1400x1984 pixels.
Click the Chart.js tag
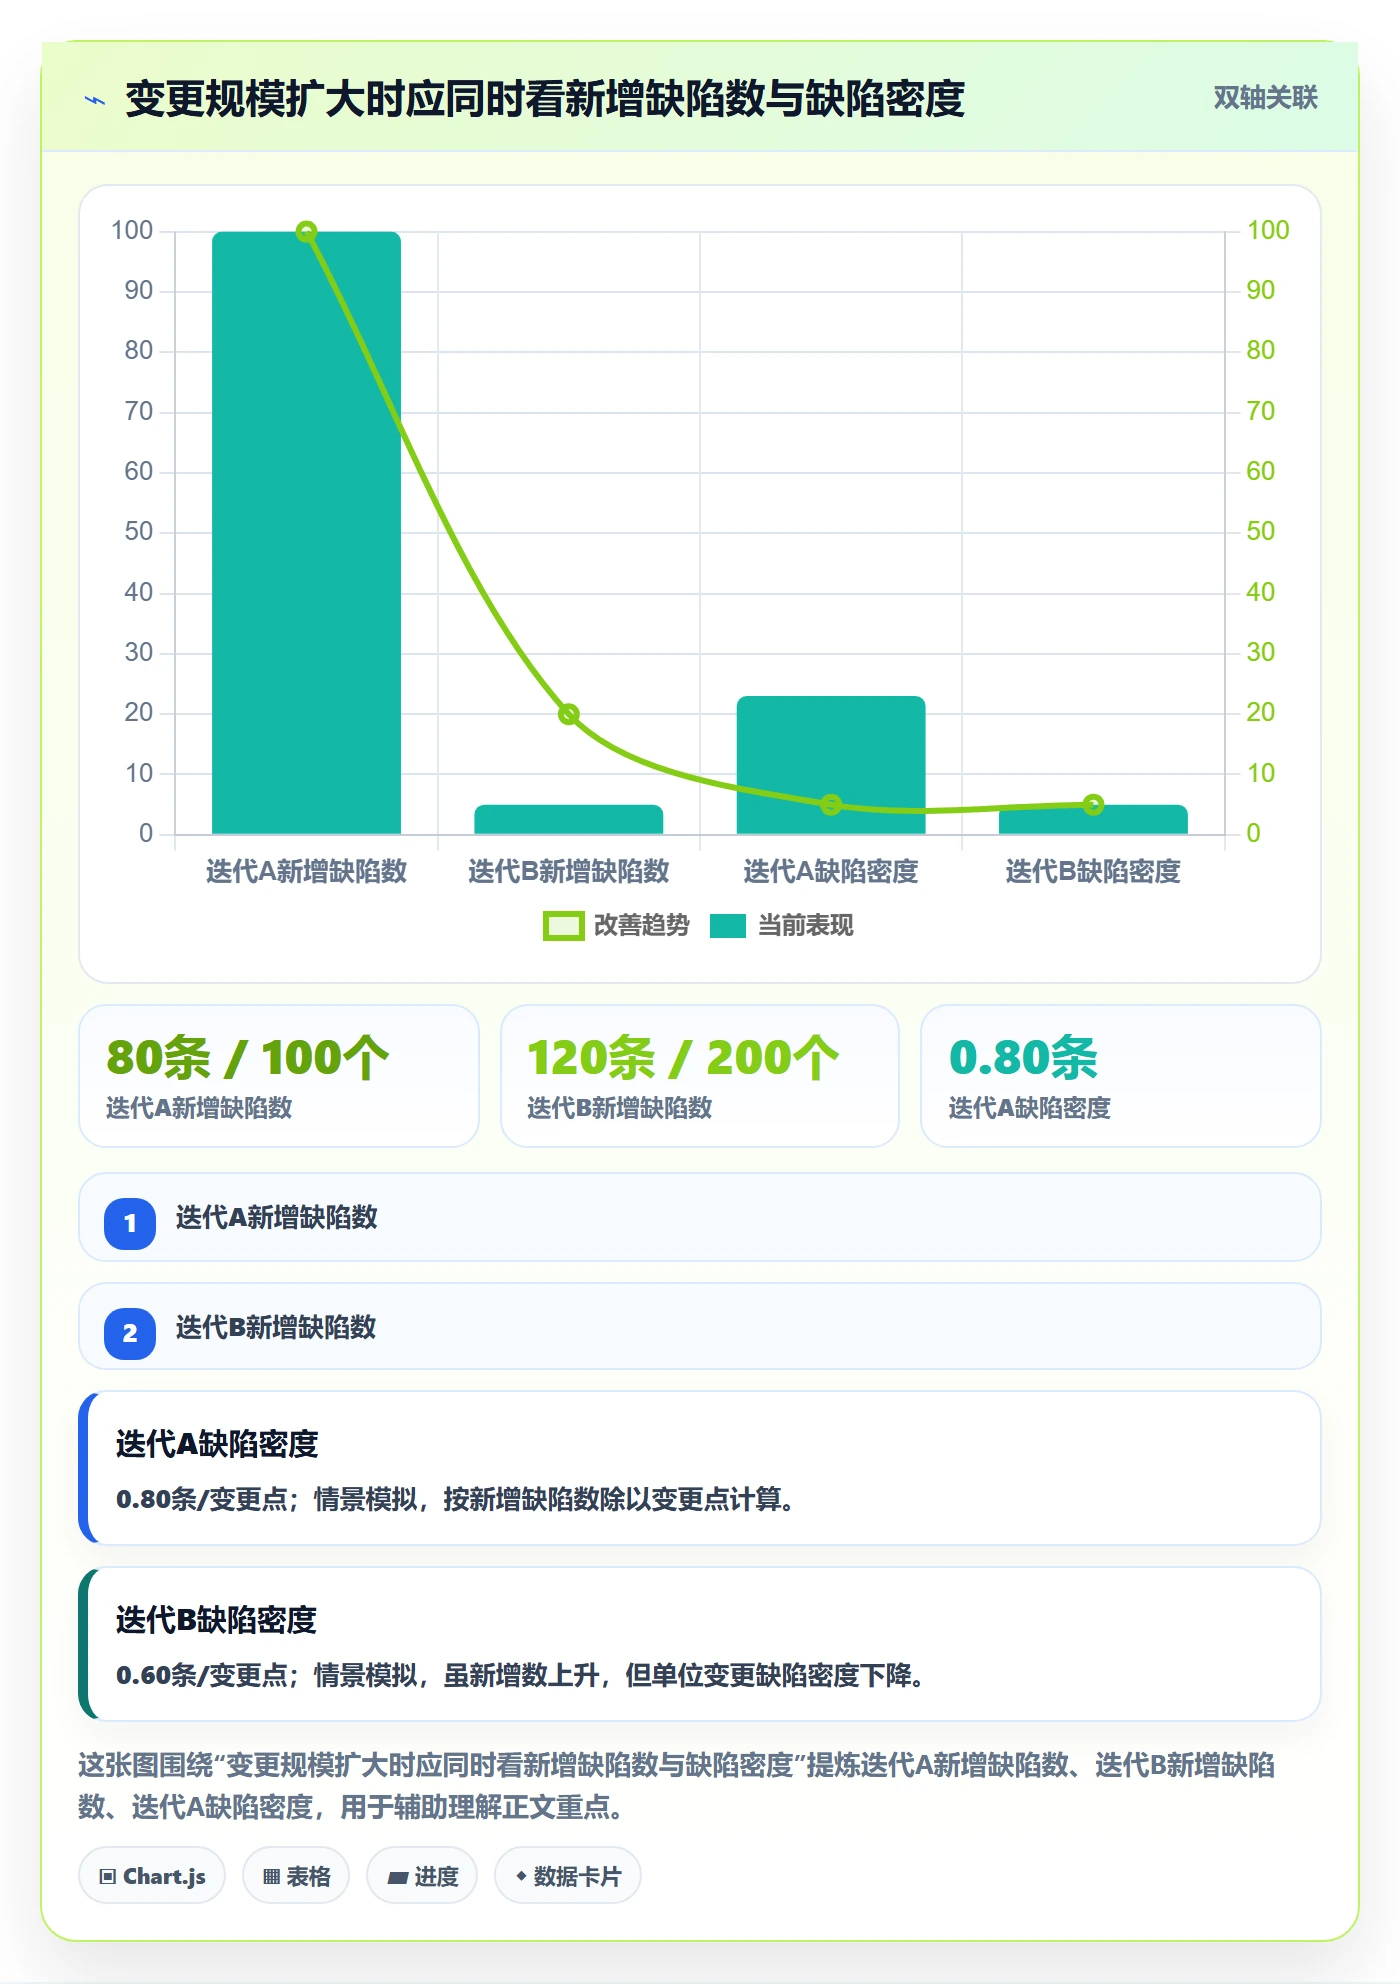pos(152,1876)
